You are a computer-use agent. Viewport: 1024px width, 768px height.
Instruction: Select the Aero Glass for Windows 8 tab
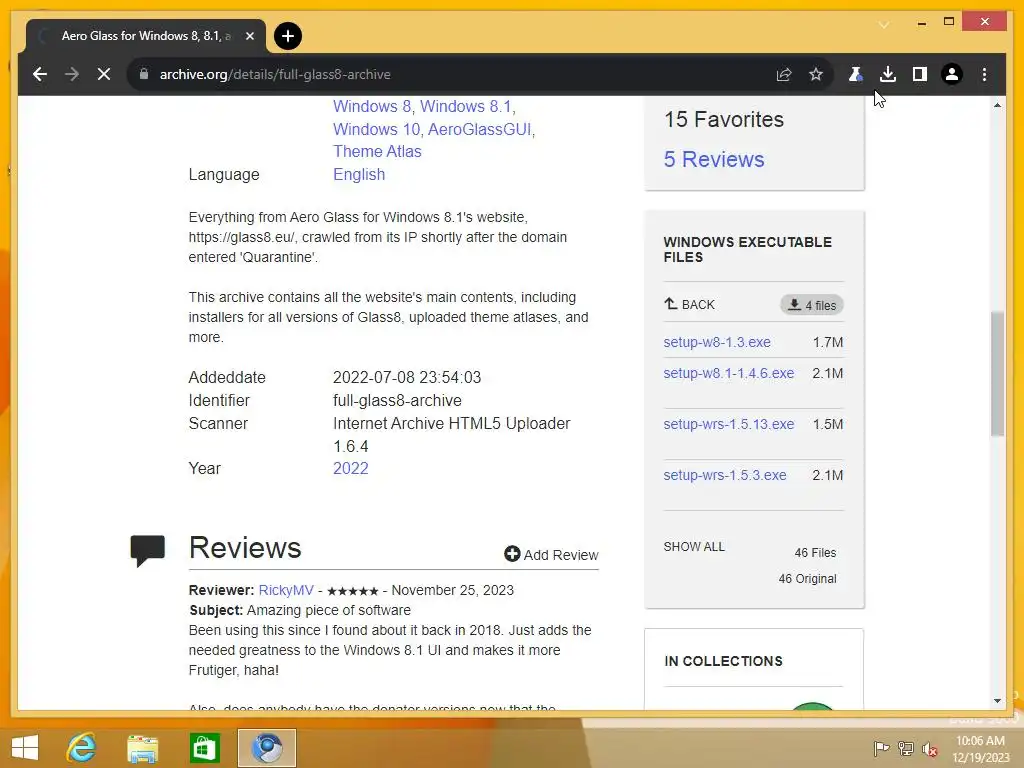146,36
